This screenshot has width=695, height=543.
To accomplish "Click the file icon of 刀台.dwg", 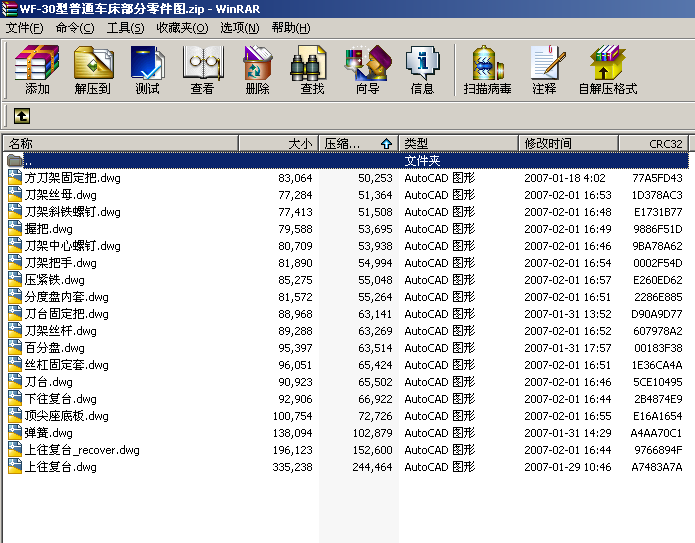I will (15, 381).
